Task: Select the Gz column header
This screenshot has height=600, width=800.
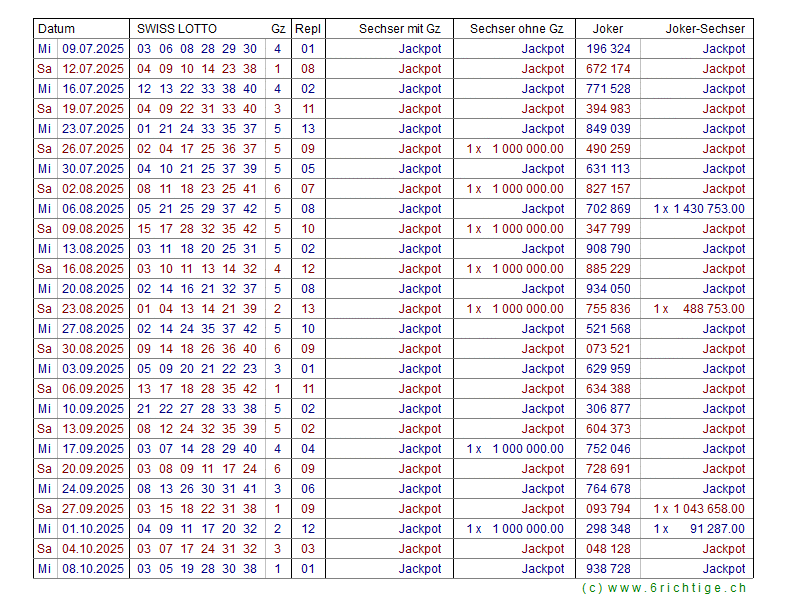Action: click(x=277, y=29)
